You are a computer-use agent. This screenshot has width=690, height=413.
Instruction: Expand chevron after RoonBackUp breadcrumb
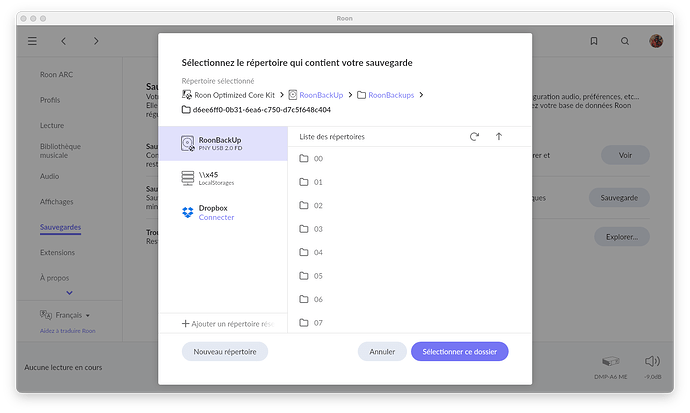coord(350,95)
